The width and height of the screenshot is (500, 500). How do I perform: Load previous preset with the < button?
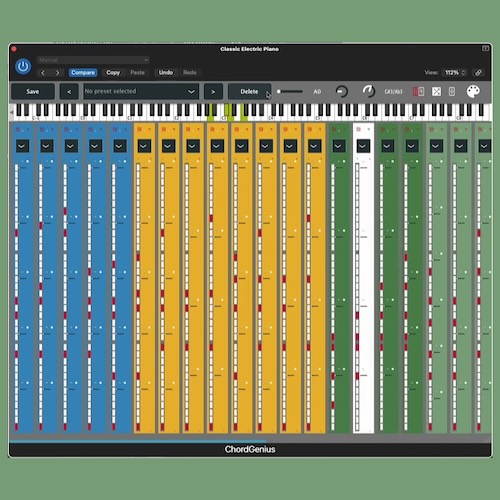coord(69,91)
